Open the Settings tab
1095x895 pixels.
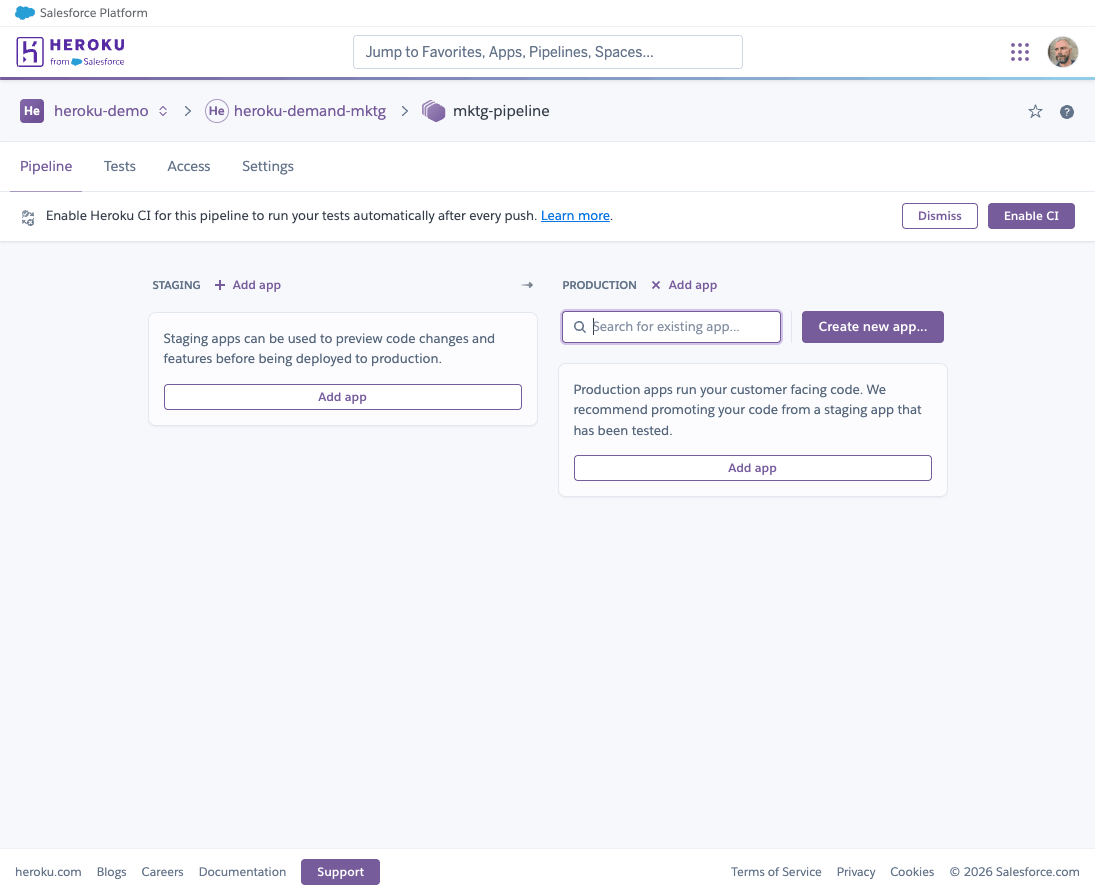[x=267, y=166]
